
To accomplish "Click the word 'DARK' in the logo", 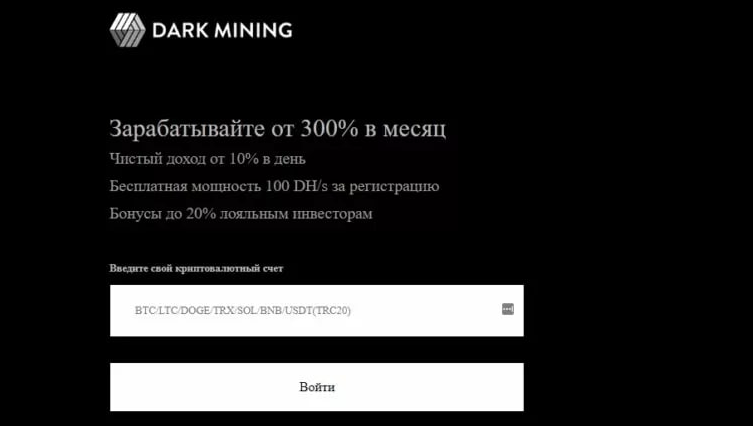I will coord(177,30).
